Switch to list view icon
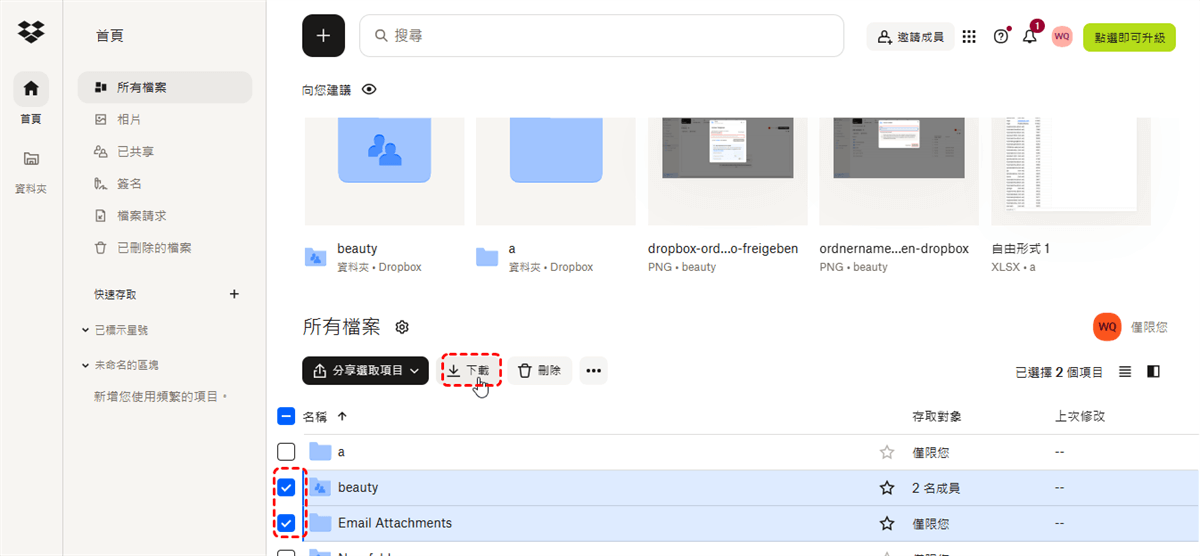 pos(1125,371)
